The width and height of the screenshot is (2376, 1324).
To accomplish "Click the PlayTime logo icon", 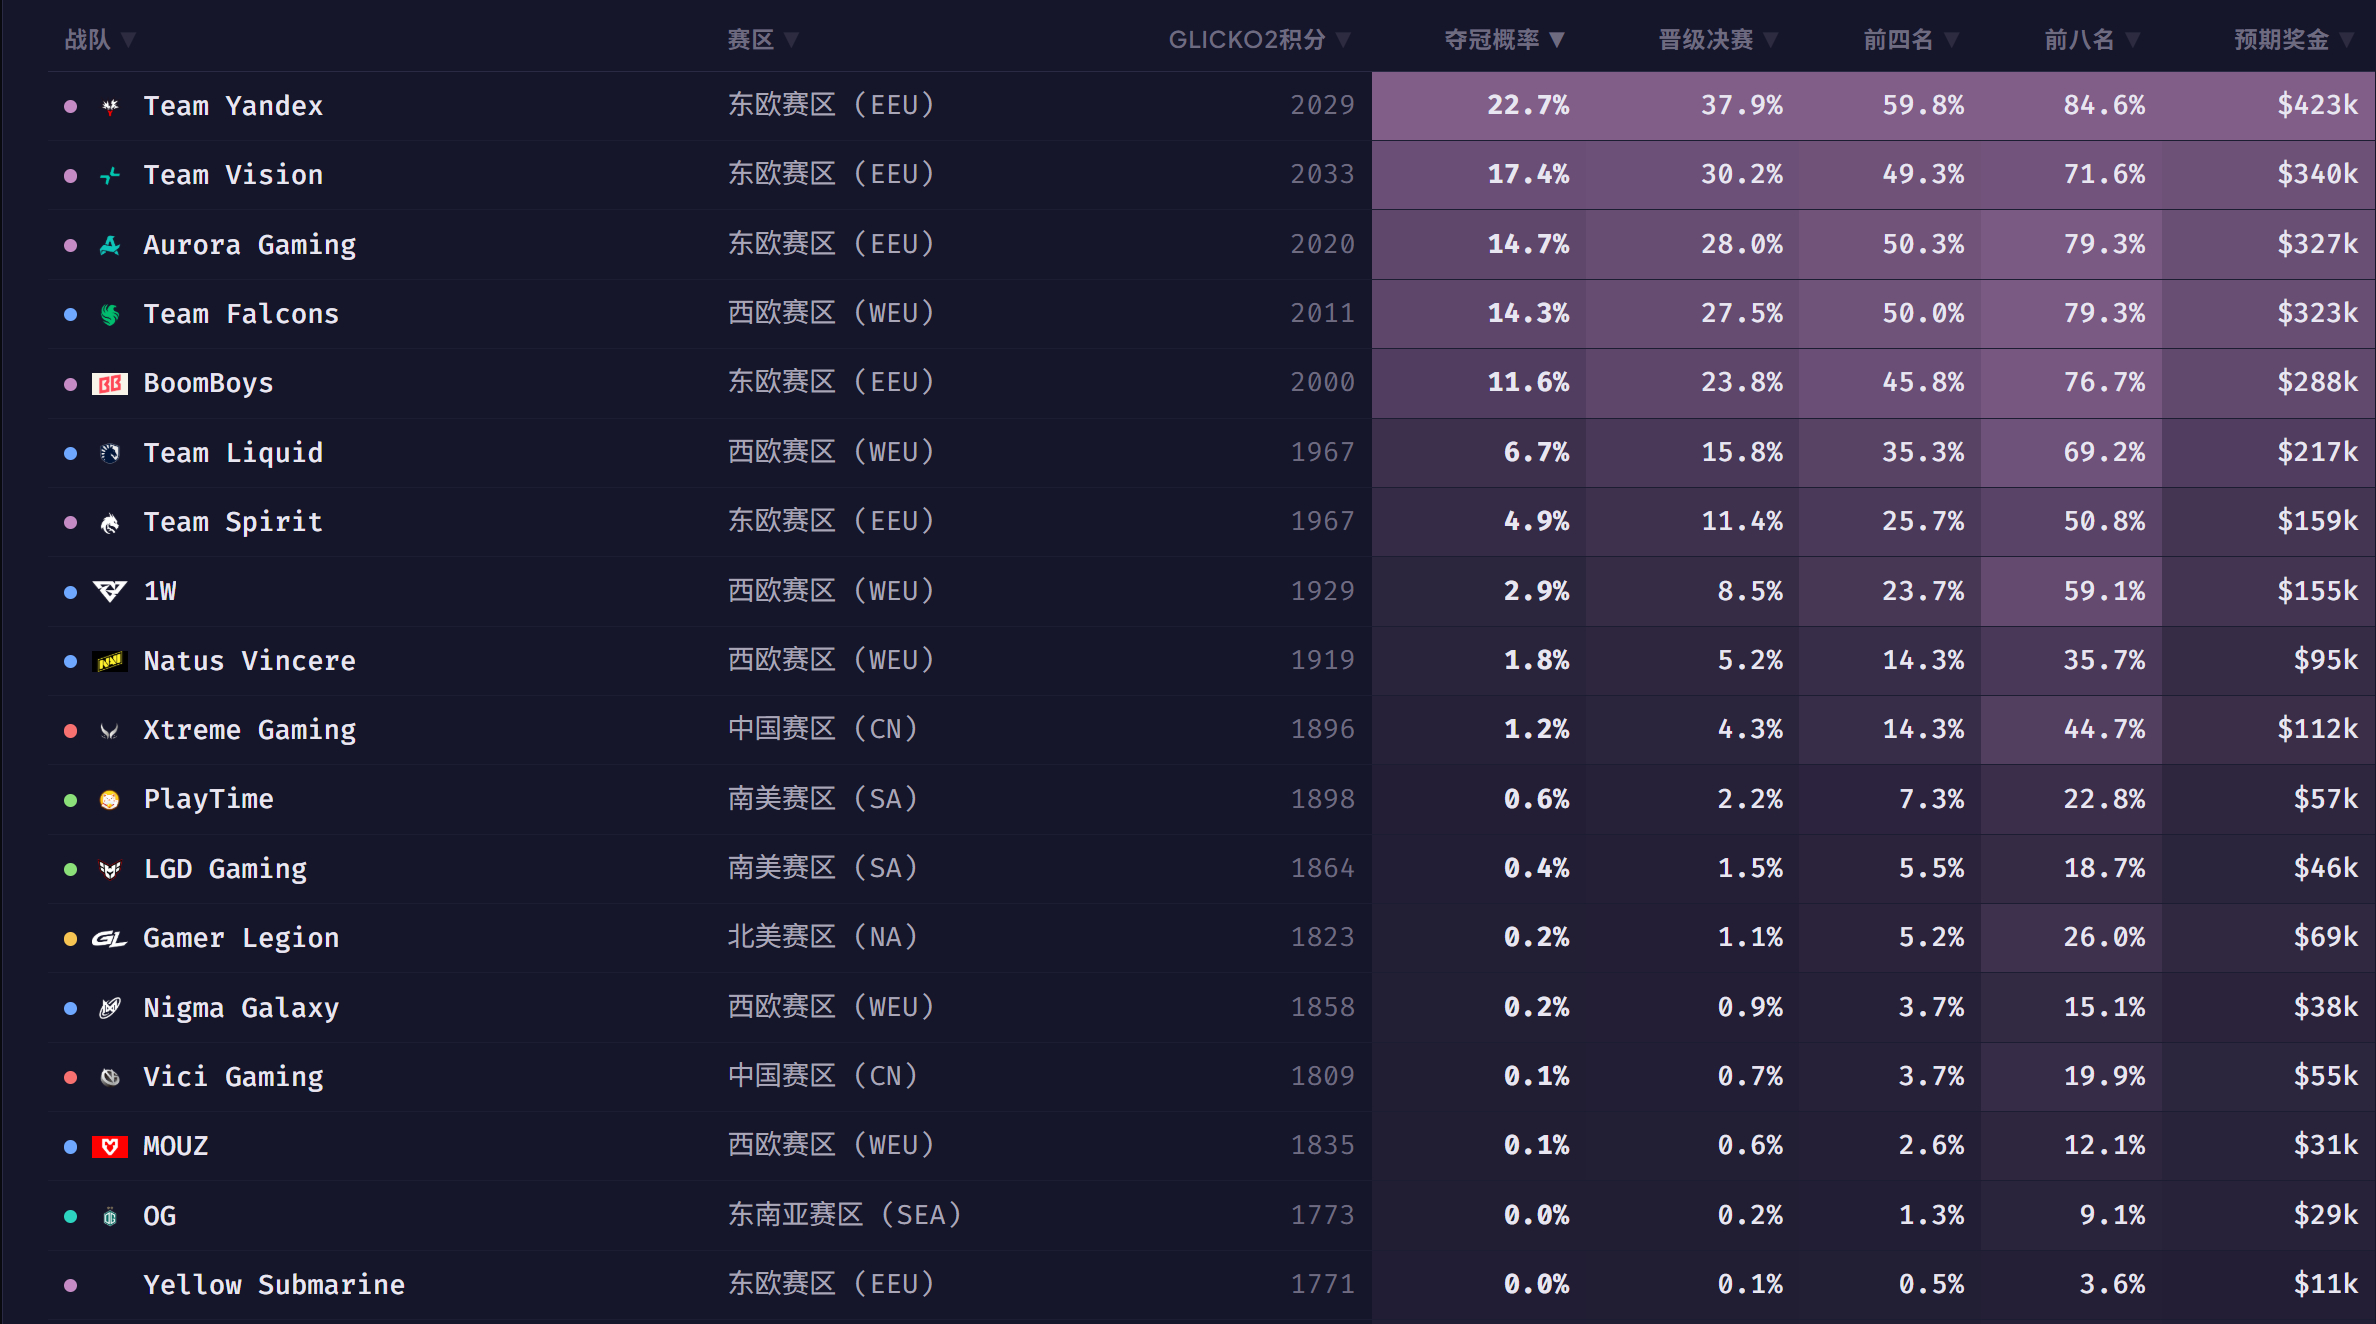I will pos(110,800).
